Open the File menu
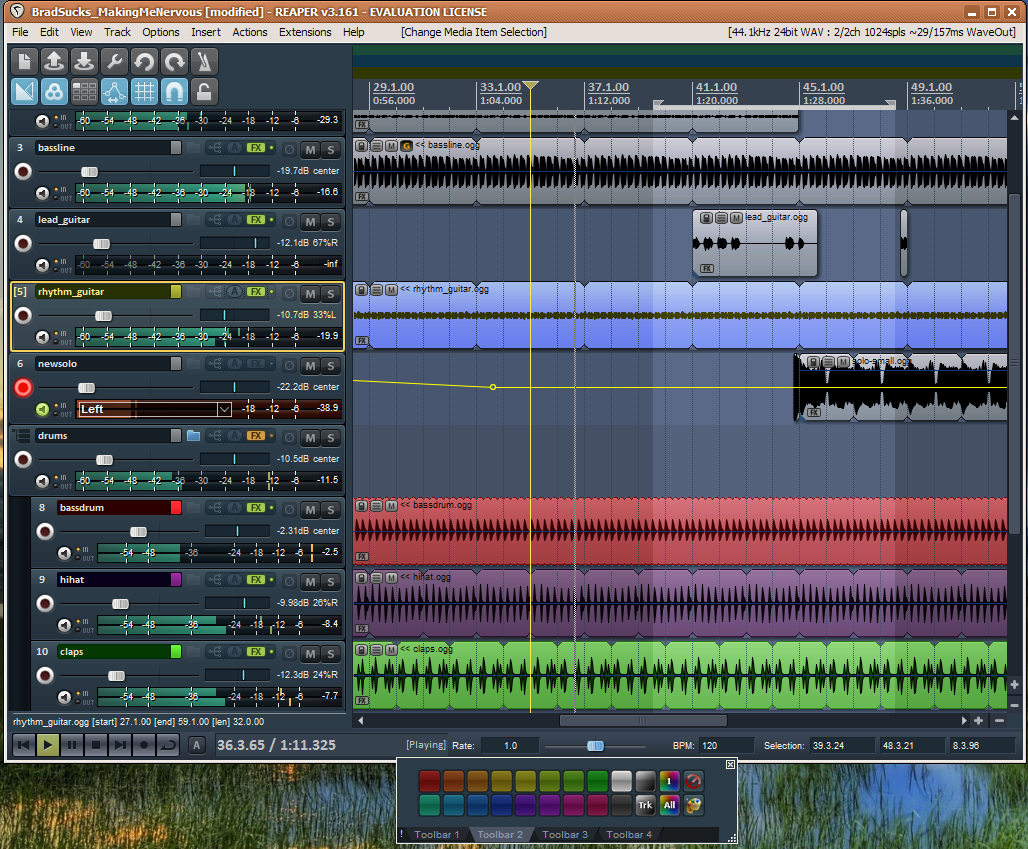The image size is (1028, 849). tap(20, 32)
